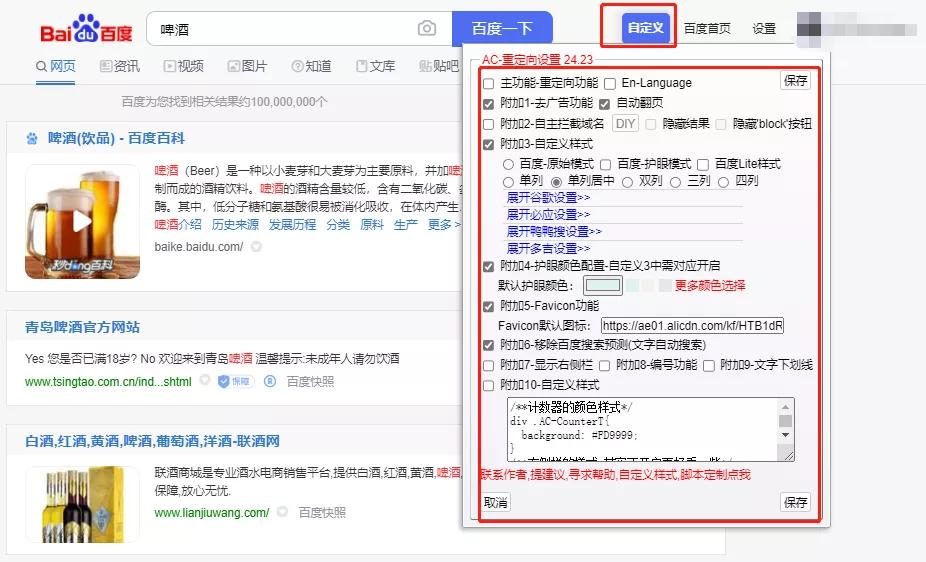Screen dimensions: 926x562
Task: Open camera image search icon
Action: [426, 28]
